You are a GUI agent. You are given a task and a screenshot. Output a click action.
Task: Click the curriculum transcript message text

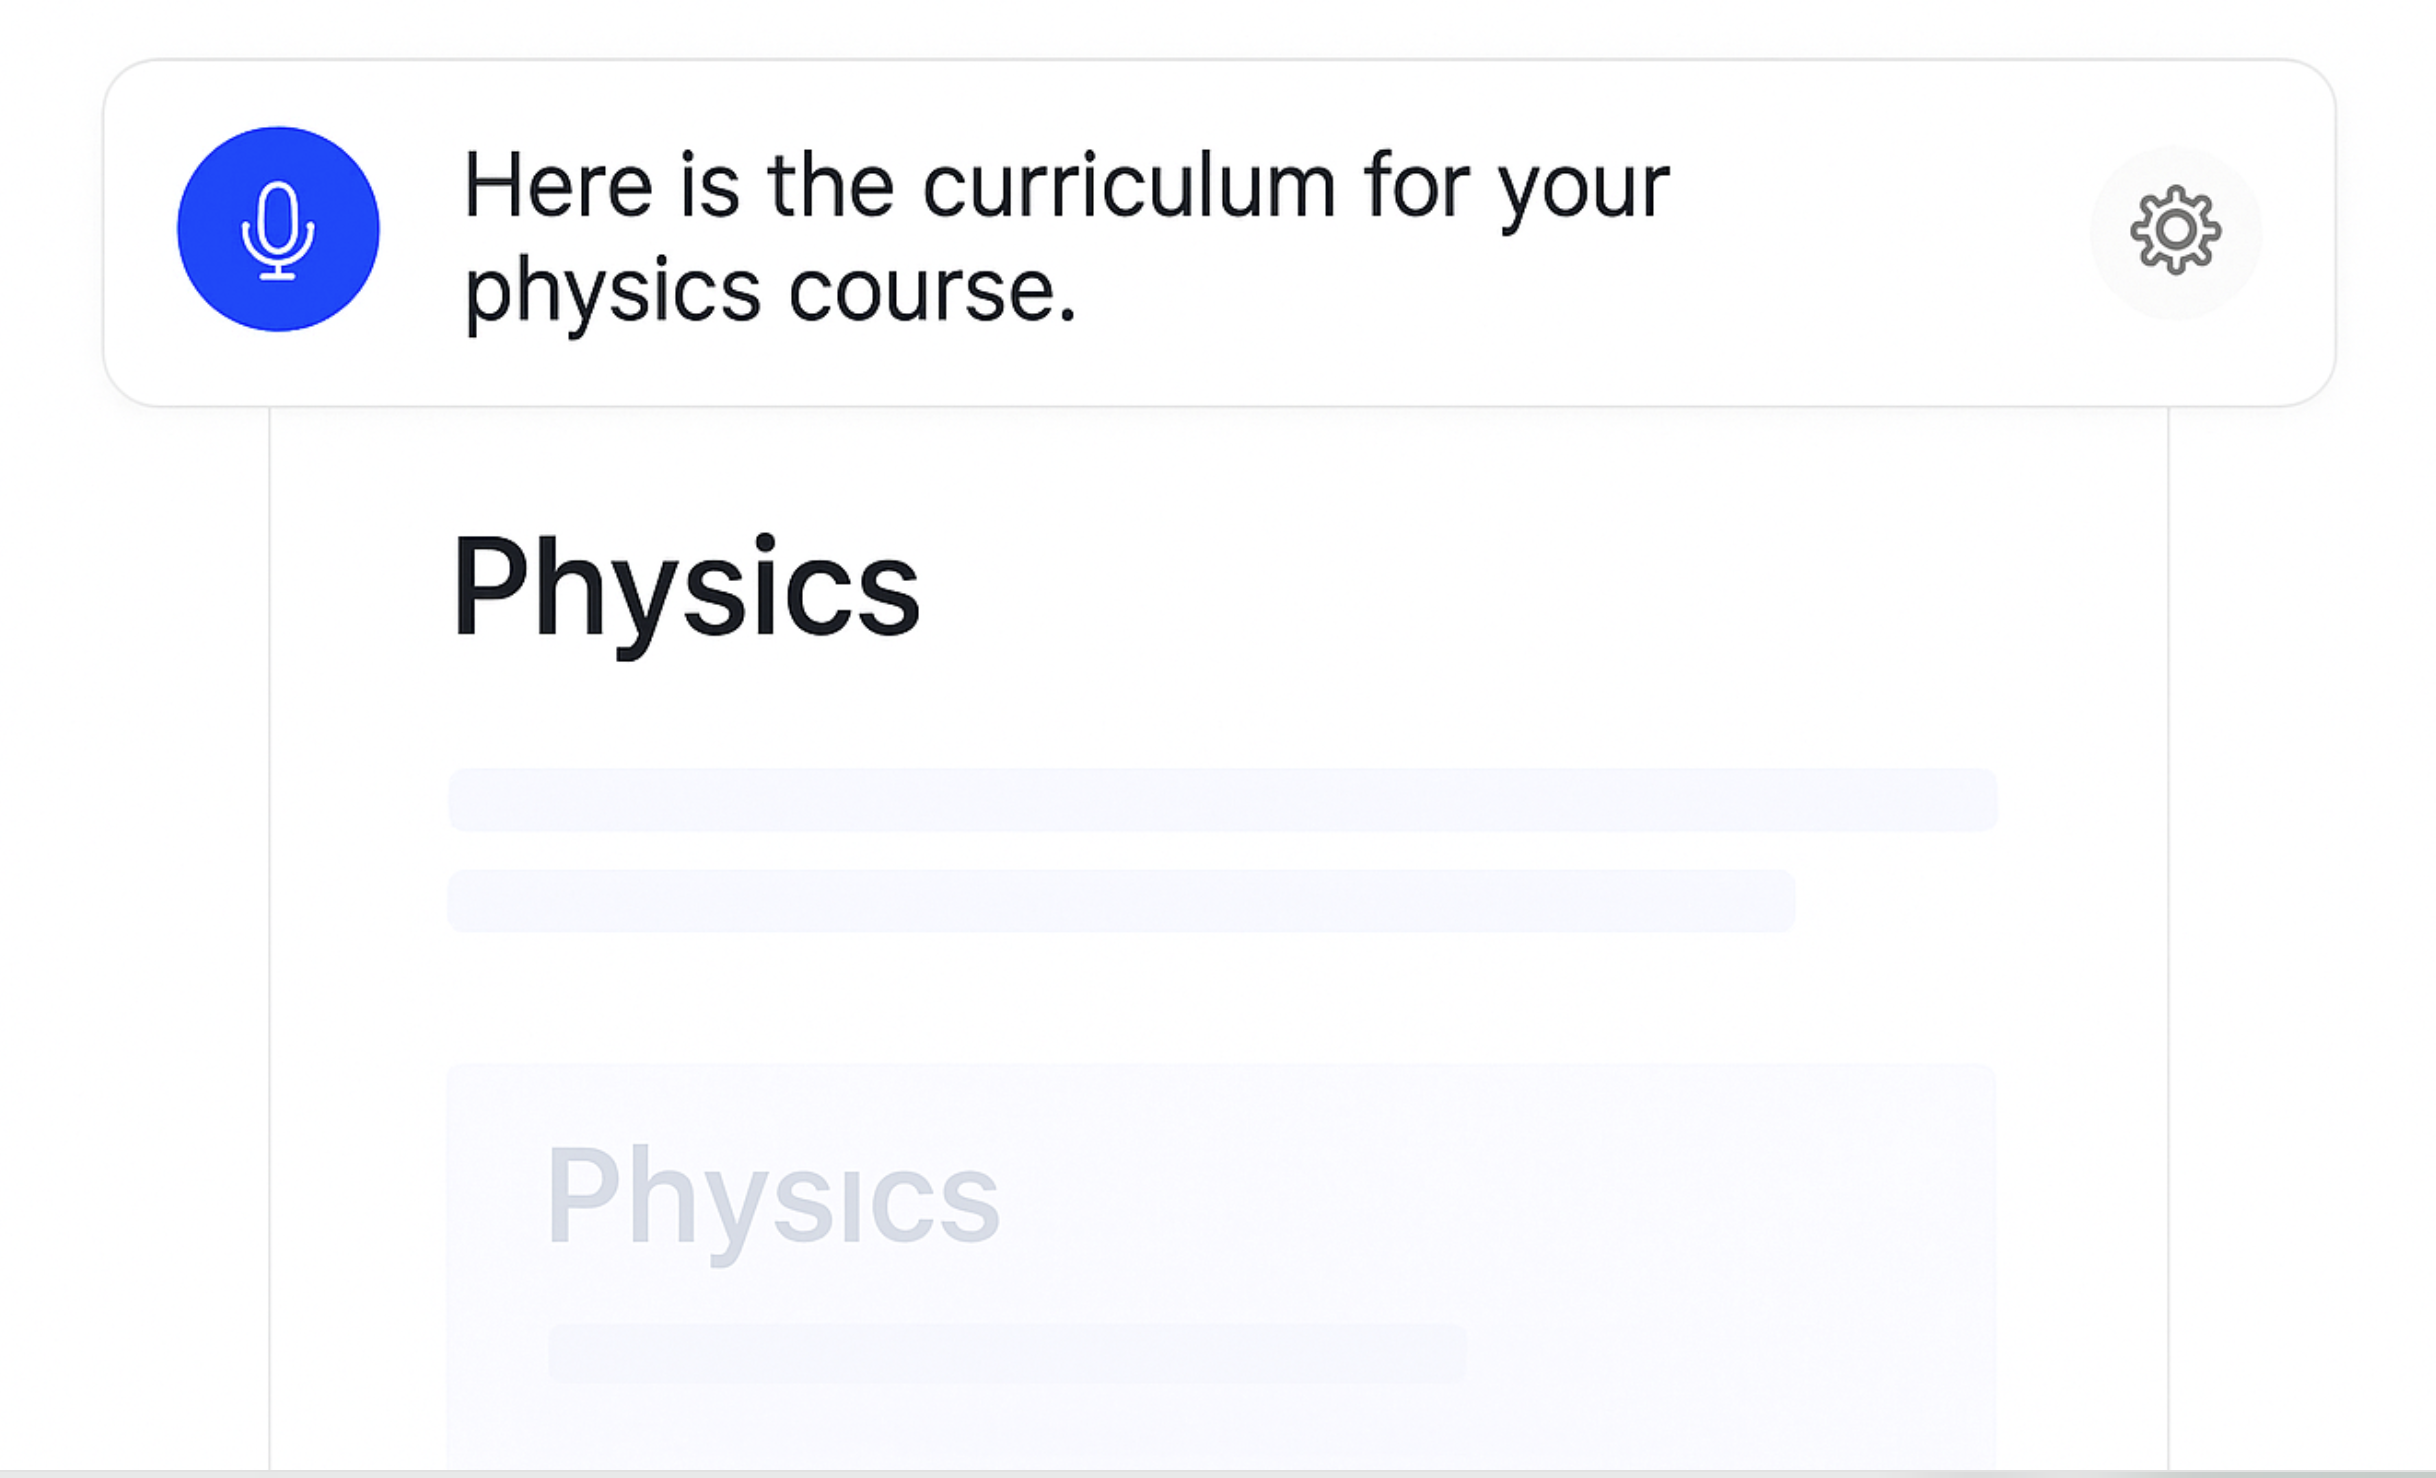tap(1066, 237)
